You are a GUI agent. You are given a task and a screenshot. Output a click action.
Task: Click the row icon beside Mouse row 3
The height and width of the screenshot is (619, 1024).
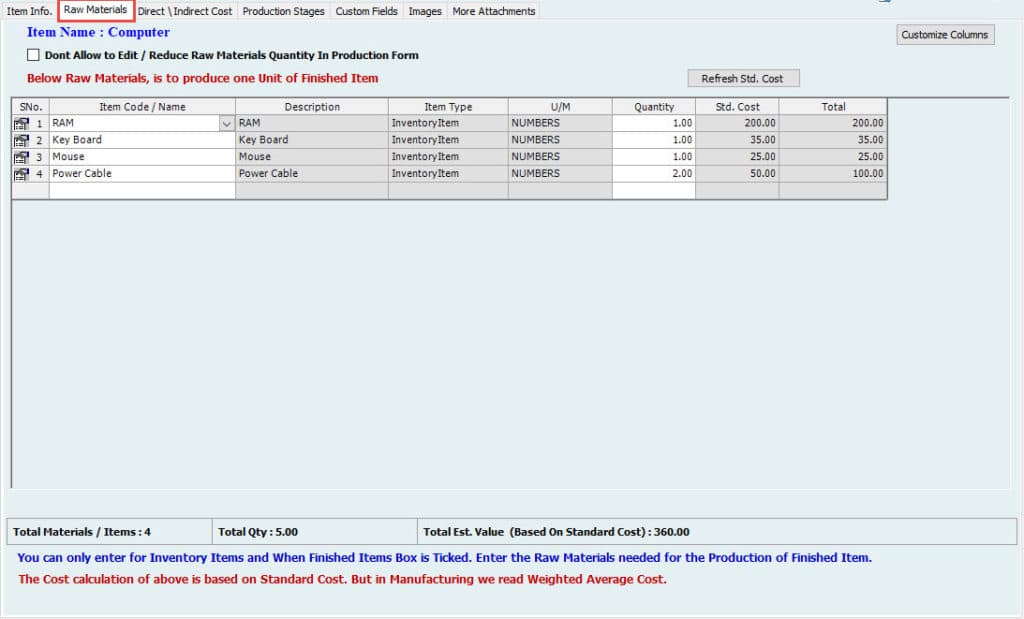click(x=21, y=157)
